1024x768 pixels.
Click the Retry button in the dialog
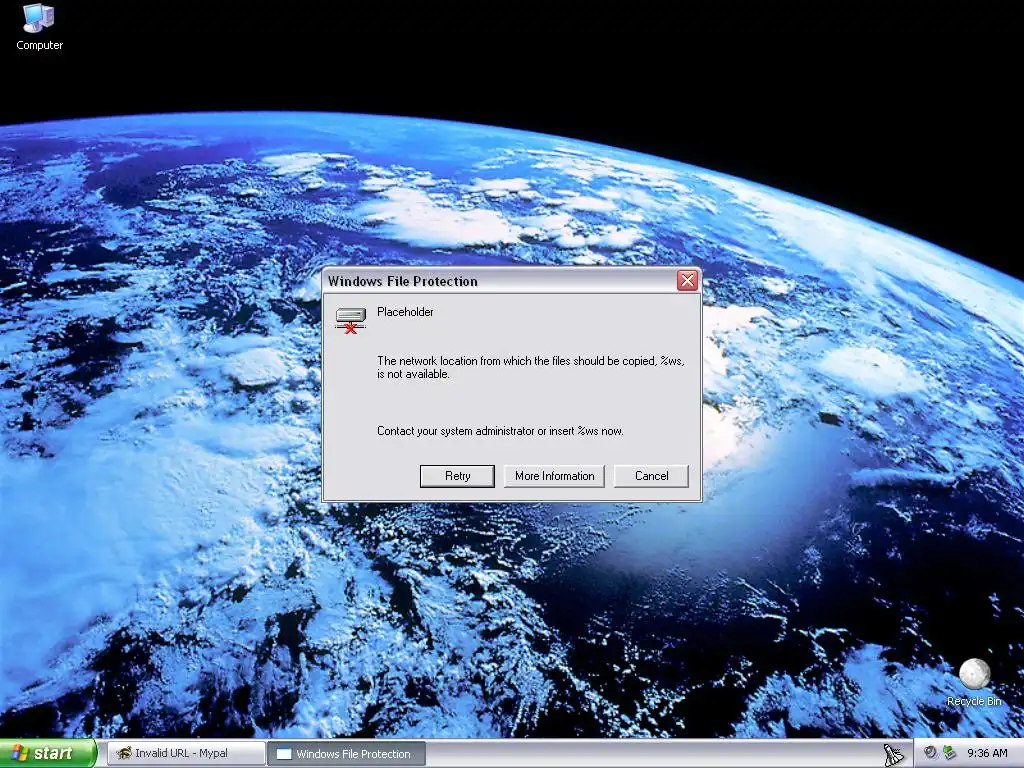pyautogui.click(x=457, y=476)
